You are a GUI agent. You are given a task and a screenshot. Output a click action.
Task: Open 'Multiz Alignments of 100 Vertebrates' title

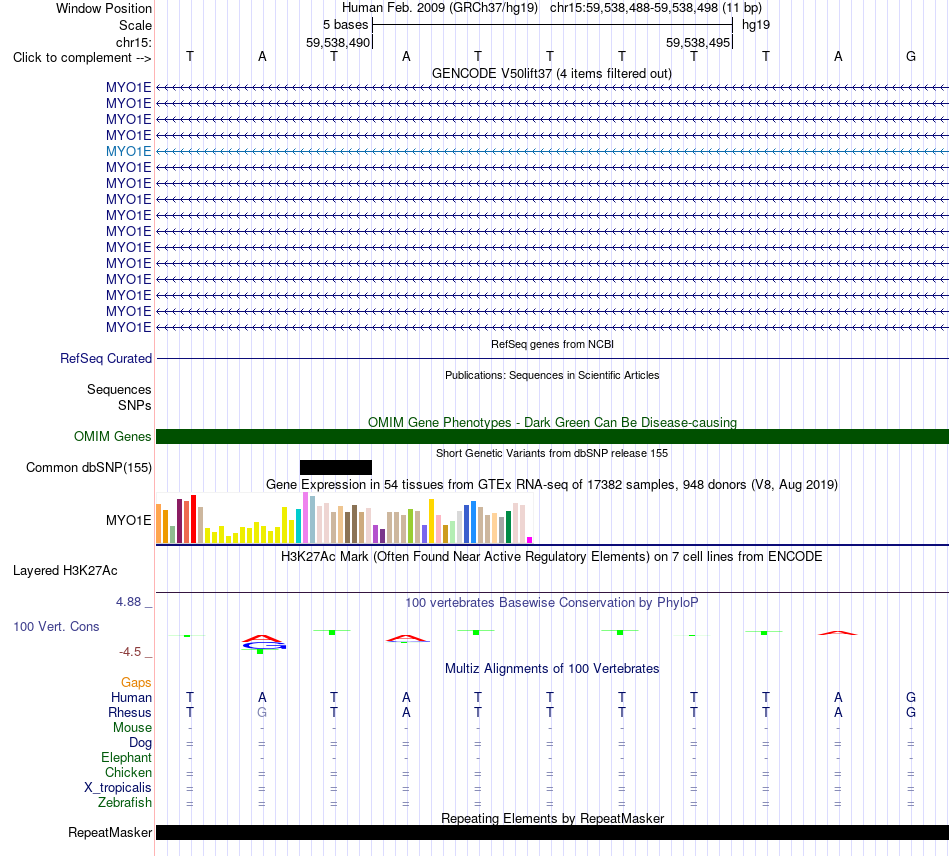tap(552, 669)
